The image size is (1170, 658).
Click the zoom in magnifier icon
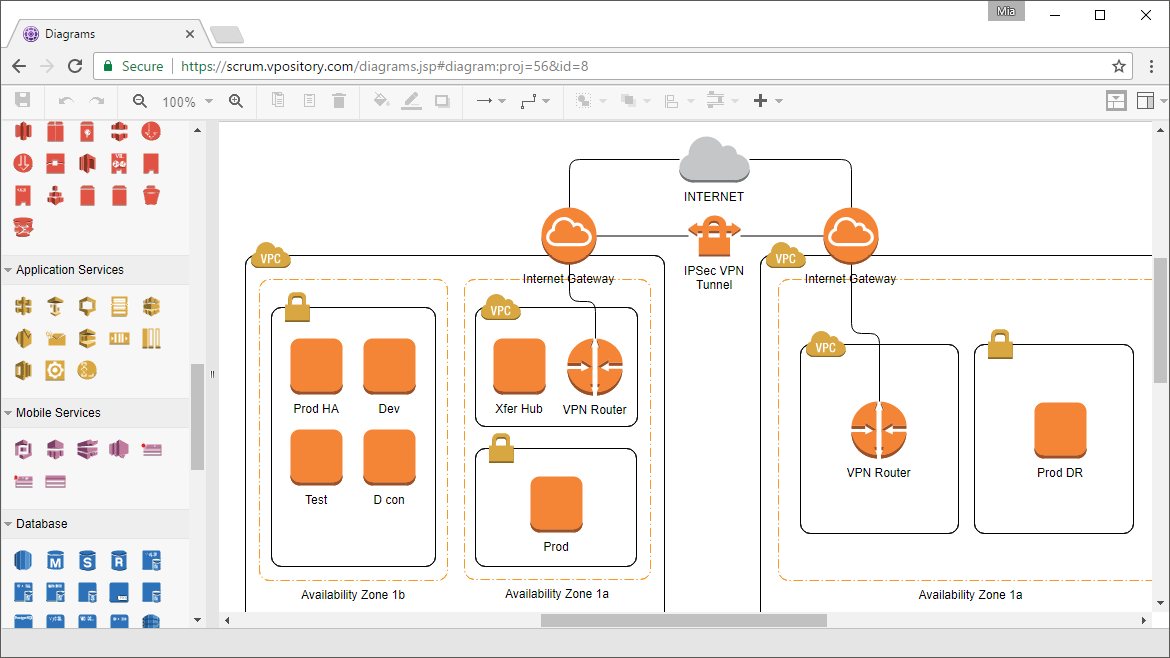pyautogui.click(x=235, y=100)
